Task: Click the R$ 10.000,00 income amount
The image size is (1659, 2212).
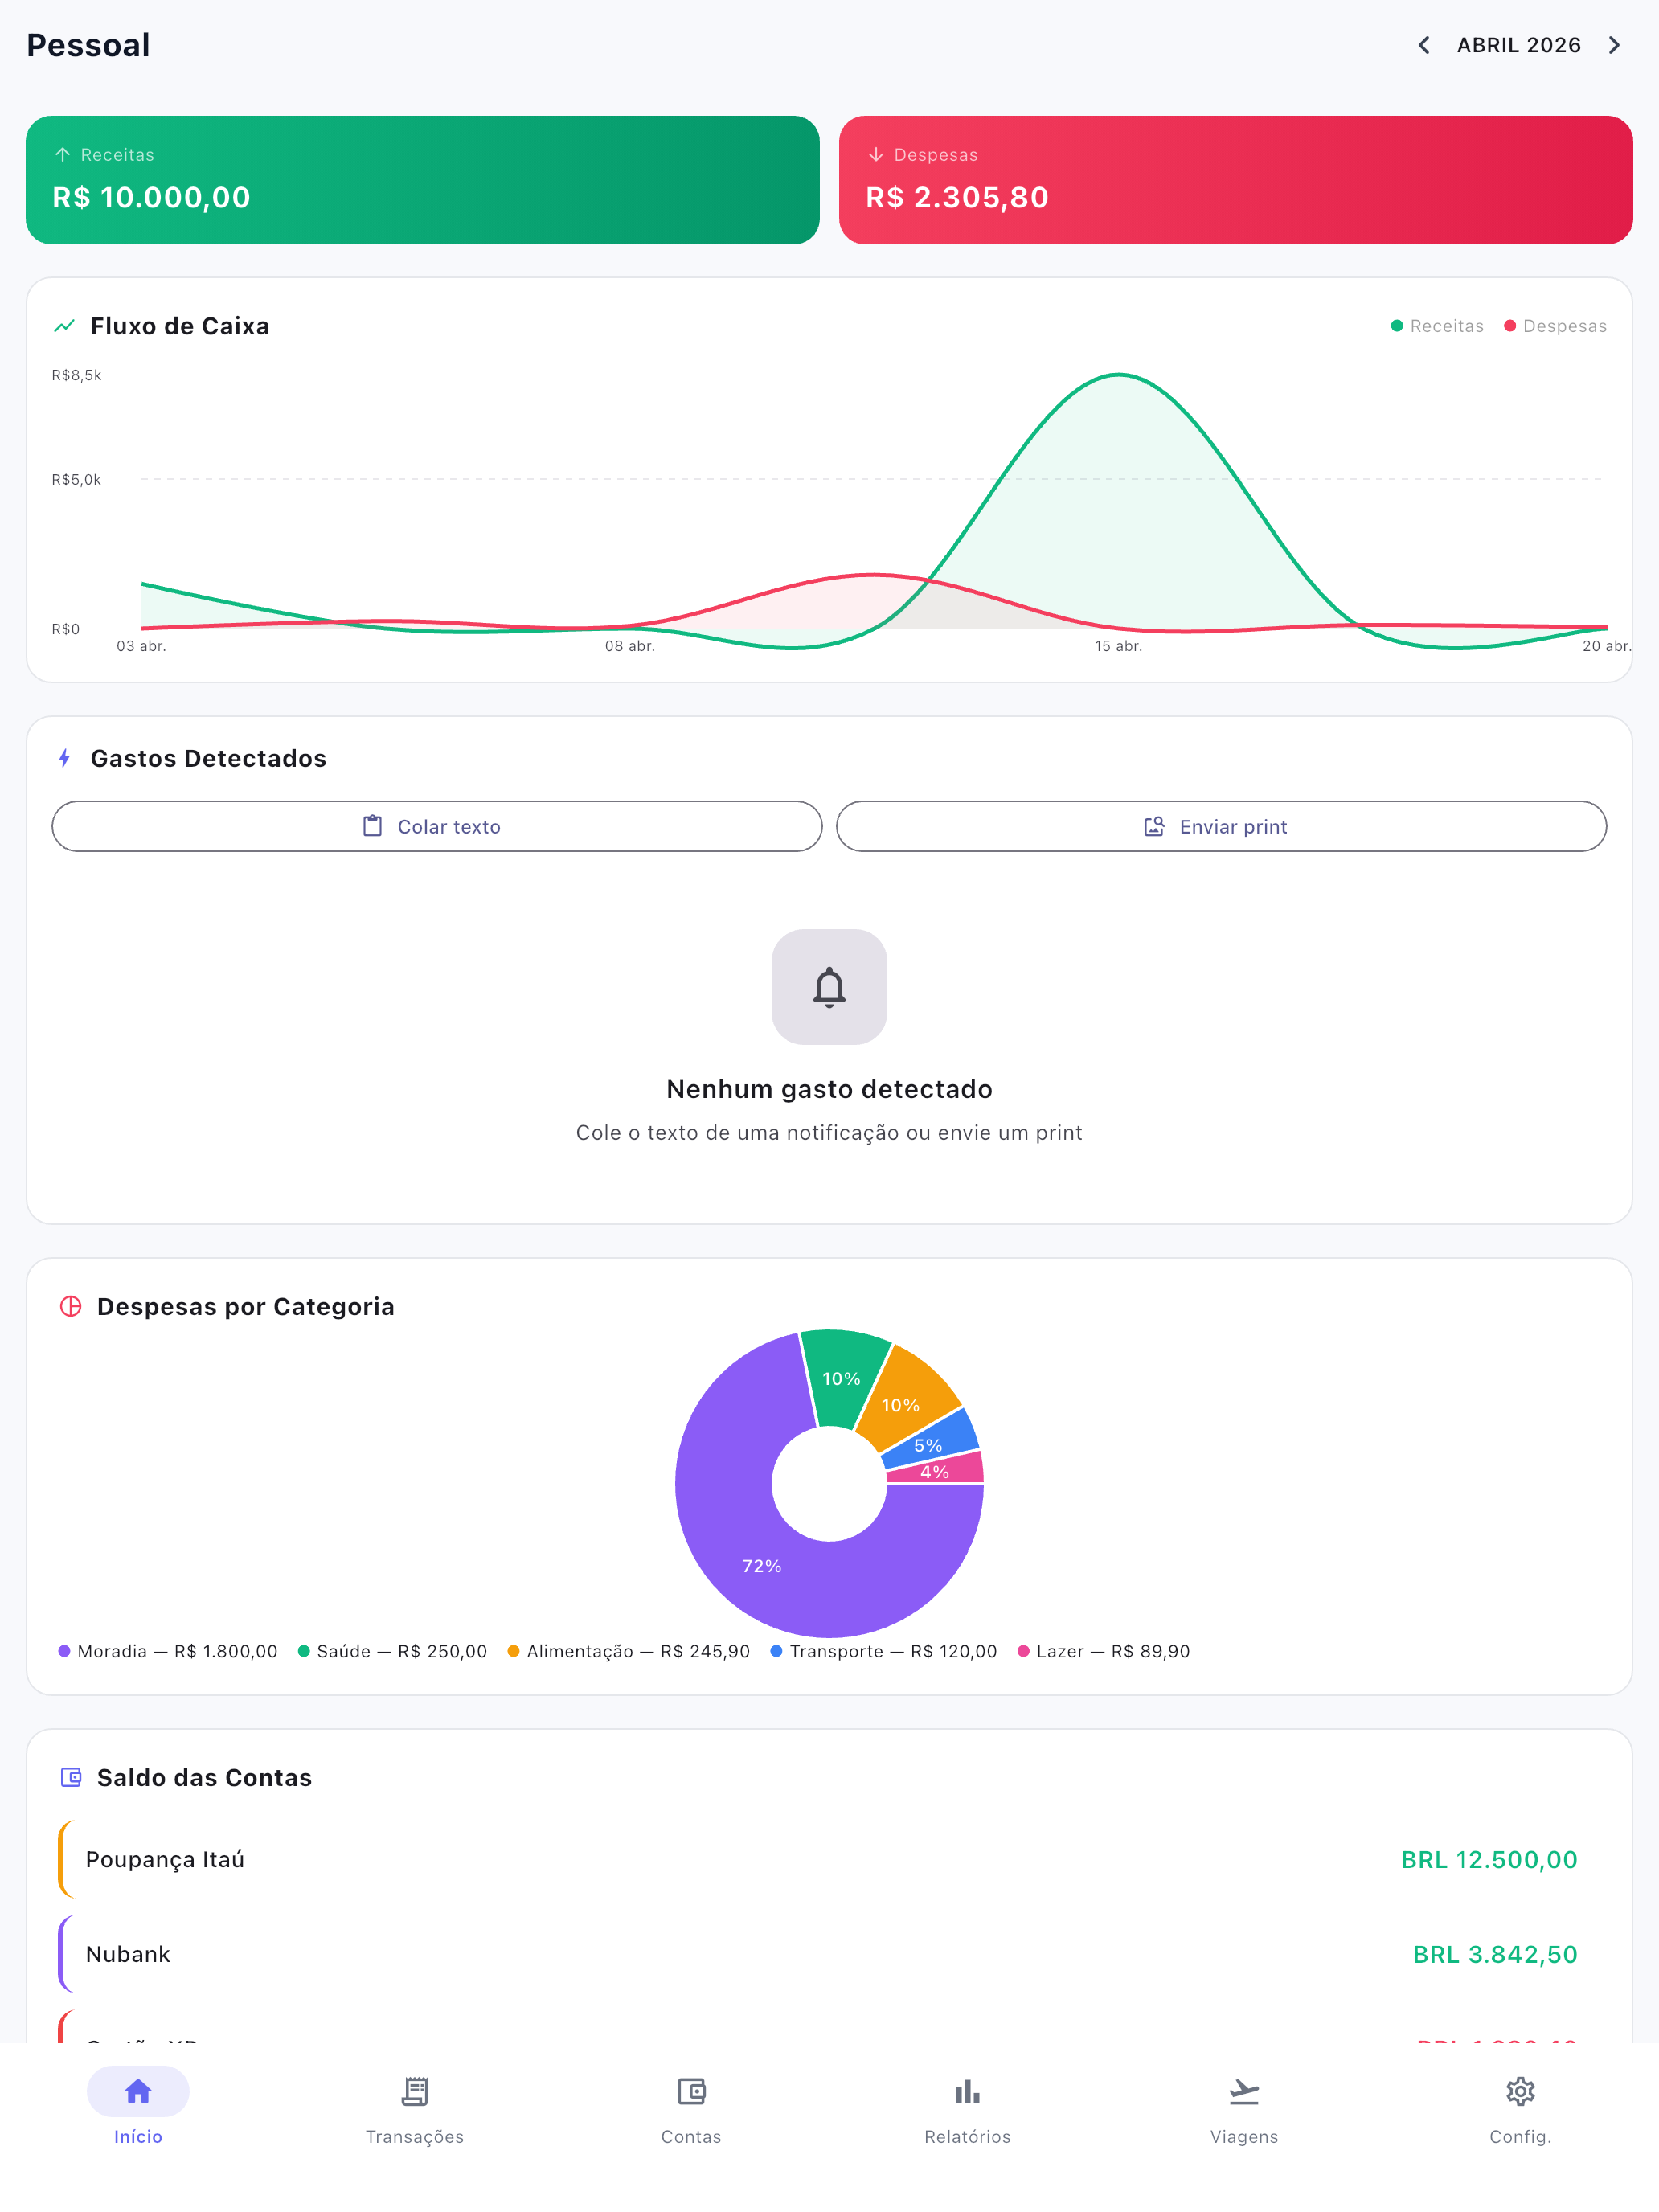Action: [x=151, y=197]
